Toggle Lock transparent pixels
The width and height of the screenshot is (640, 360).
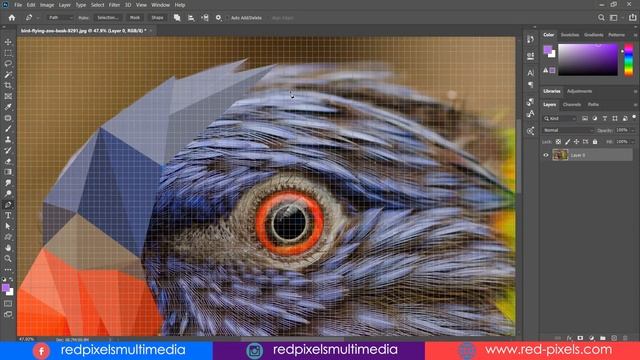click(x=558, y=142)
